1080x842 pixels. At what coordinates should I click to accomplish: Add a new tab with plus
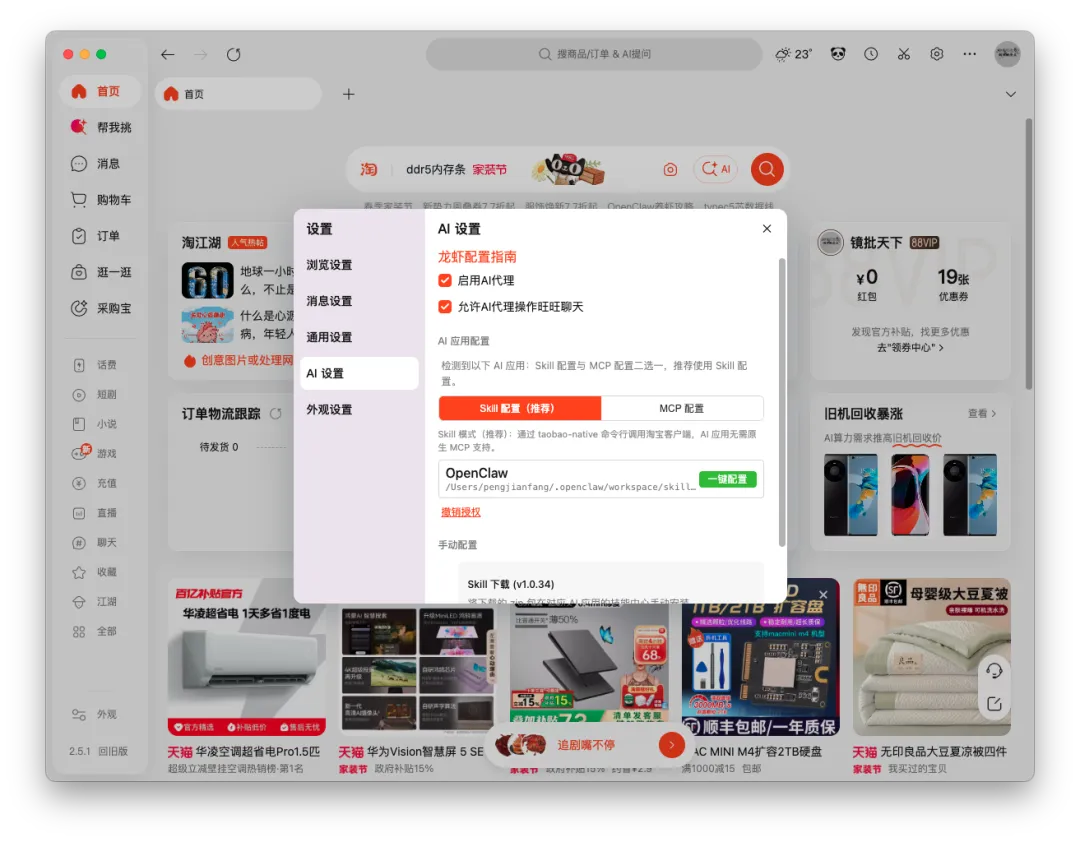coord(349,94)
